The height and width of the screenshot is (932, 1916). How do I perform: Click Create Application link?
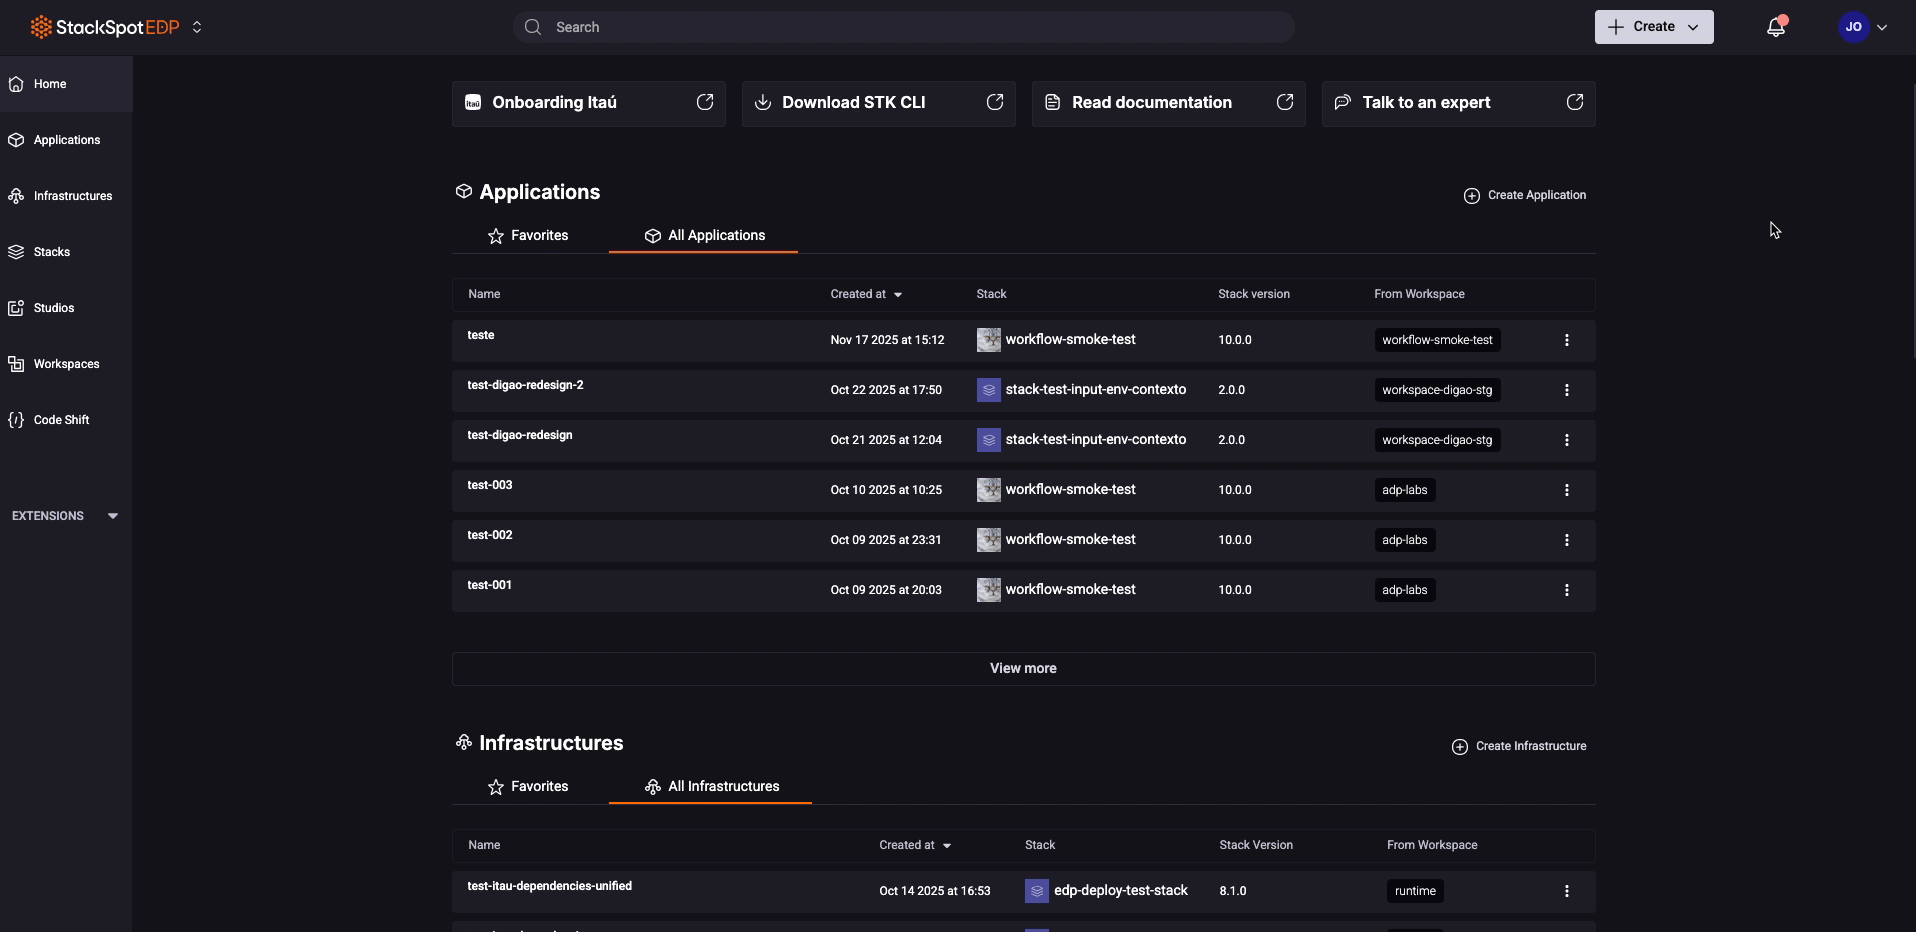point(1525,195)
